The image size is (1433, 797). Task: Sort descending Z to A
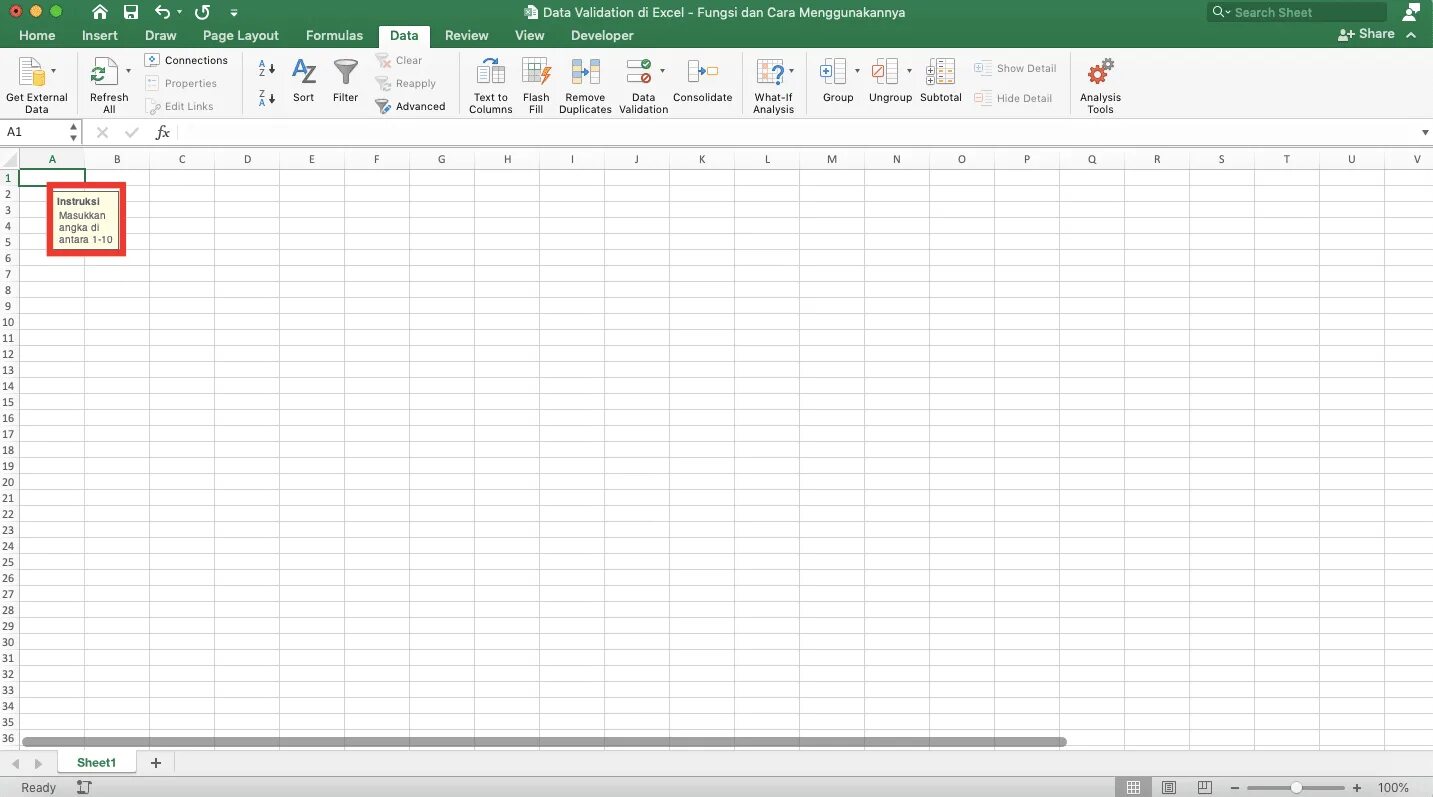pyautogui.click(x=267, y=97)
